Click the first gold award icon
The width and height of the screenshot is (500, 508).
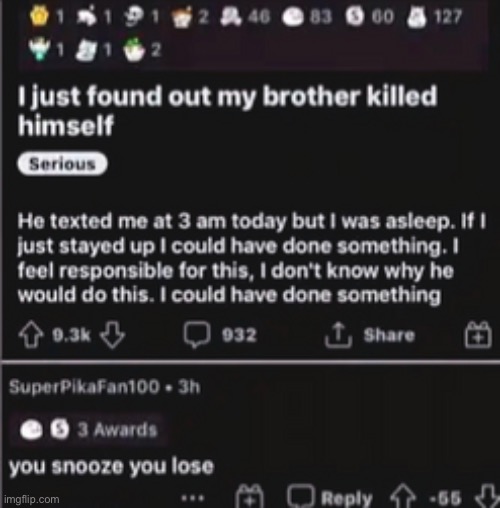[x=39, y=16]
